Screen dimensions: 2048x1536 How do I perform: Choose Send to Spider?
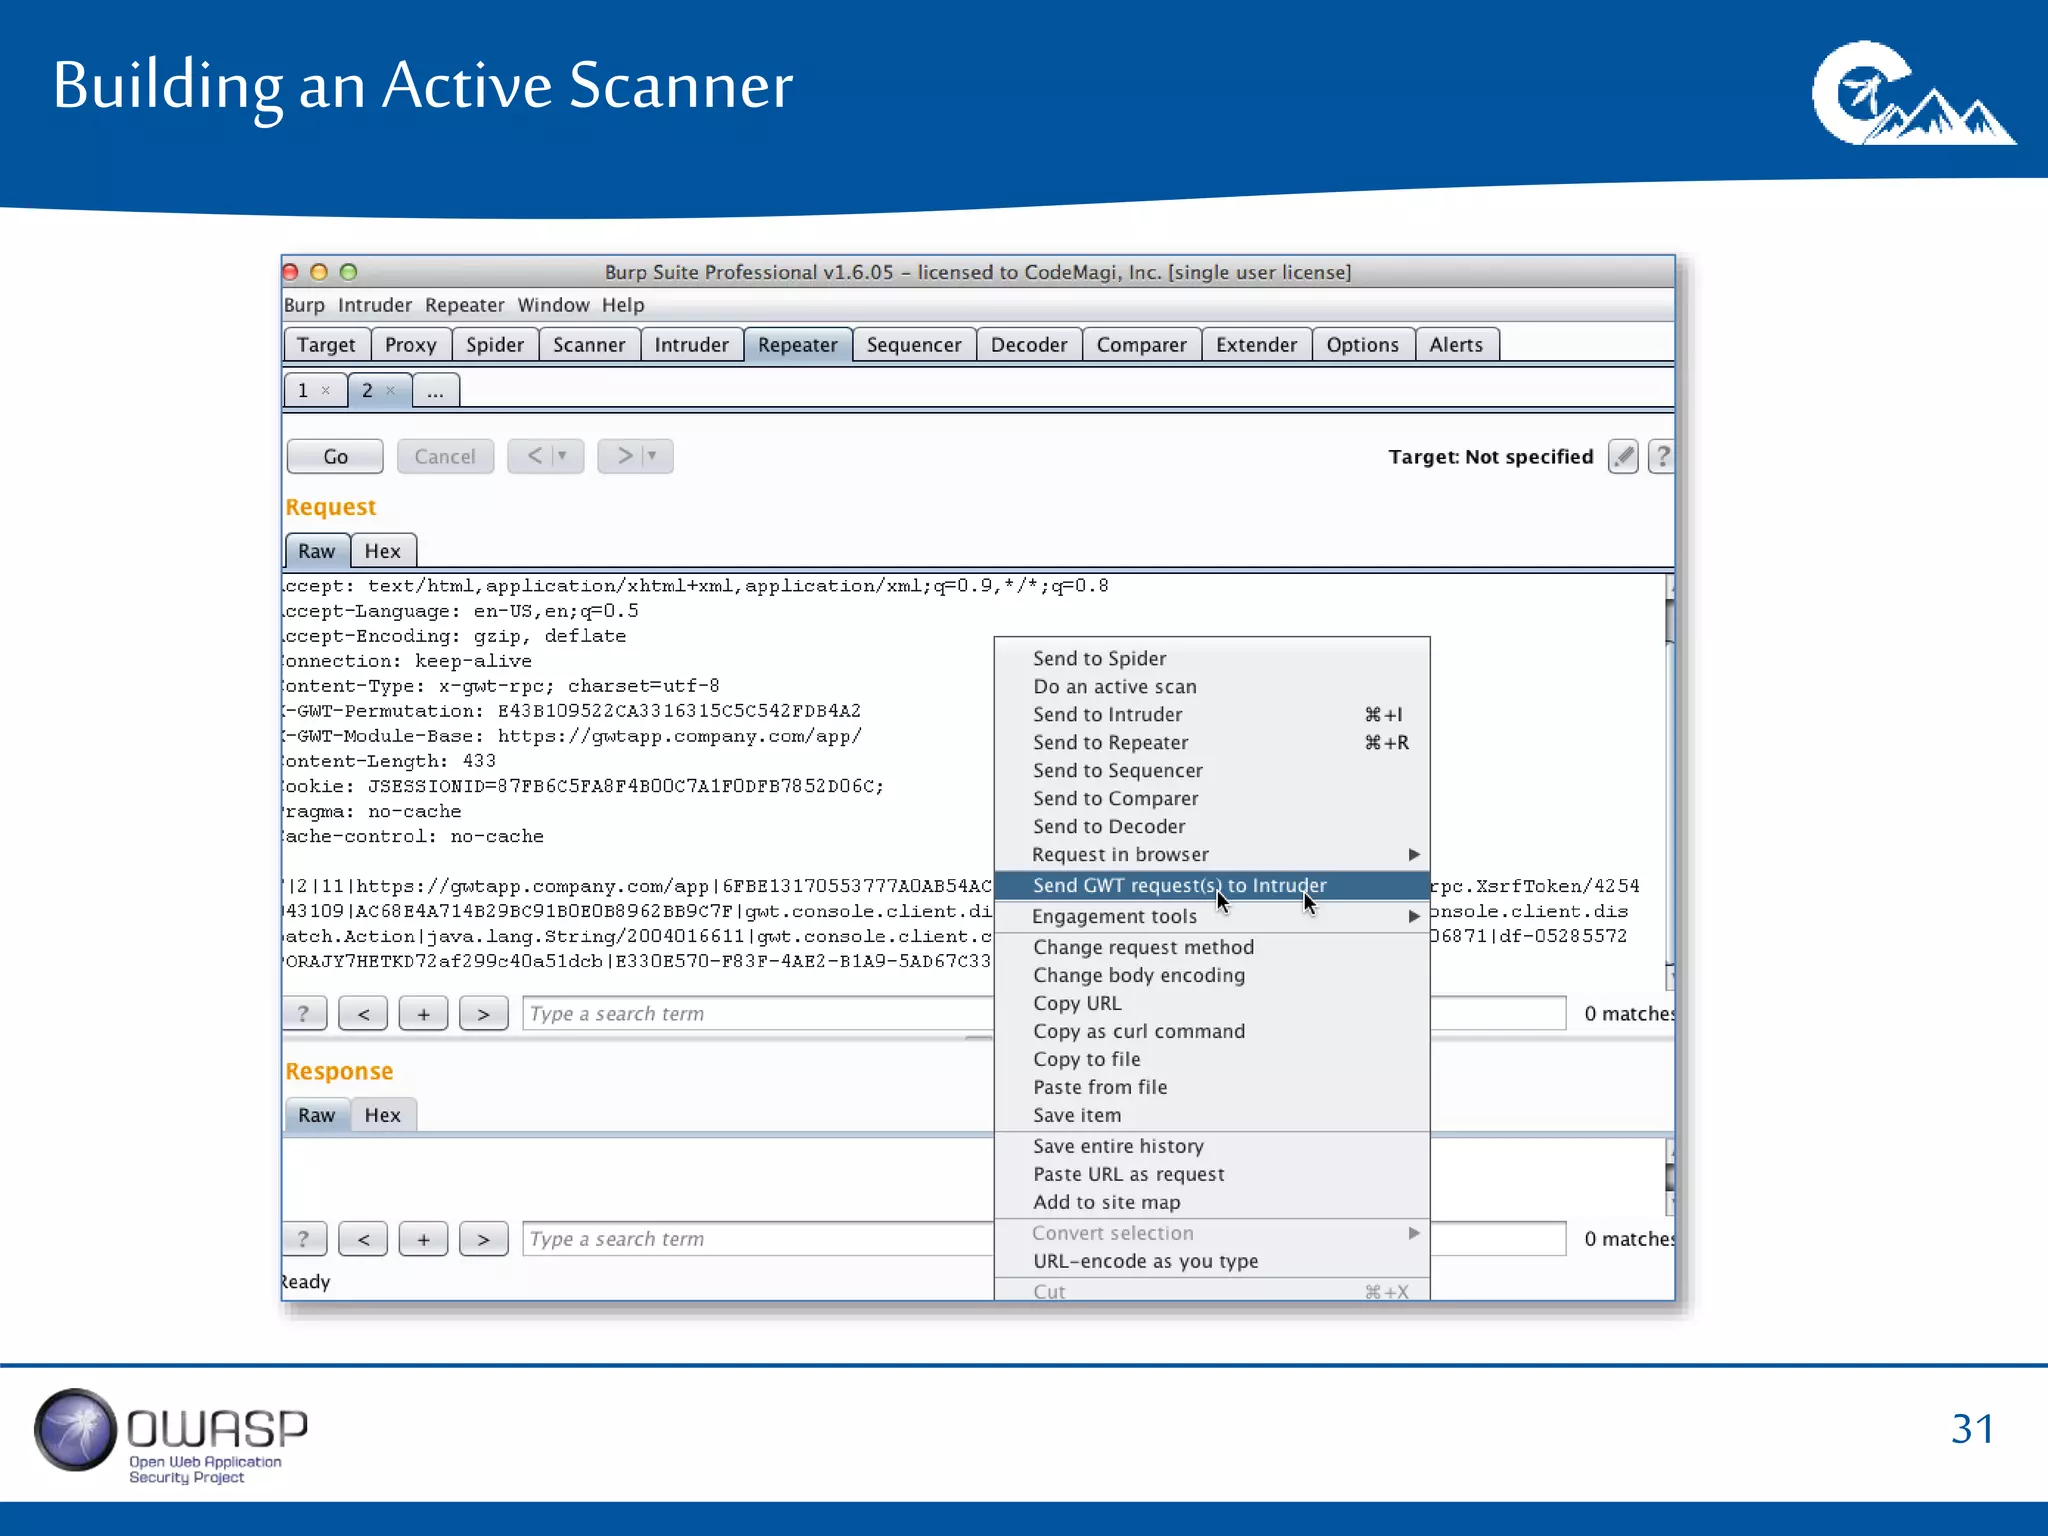(x=1212, y=659)
